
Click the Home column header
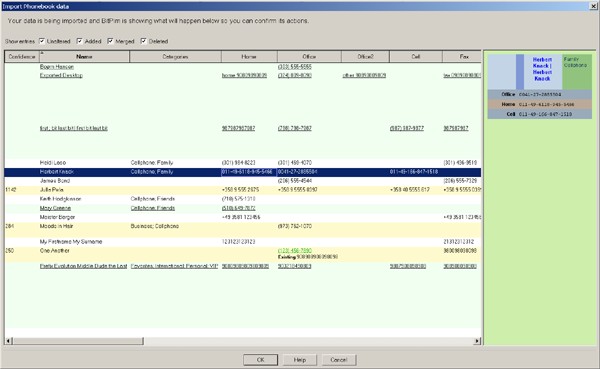pos(249,57)
